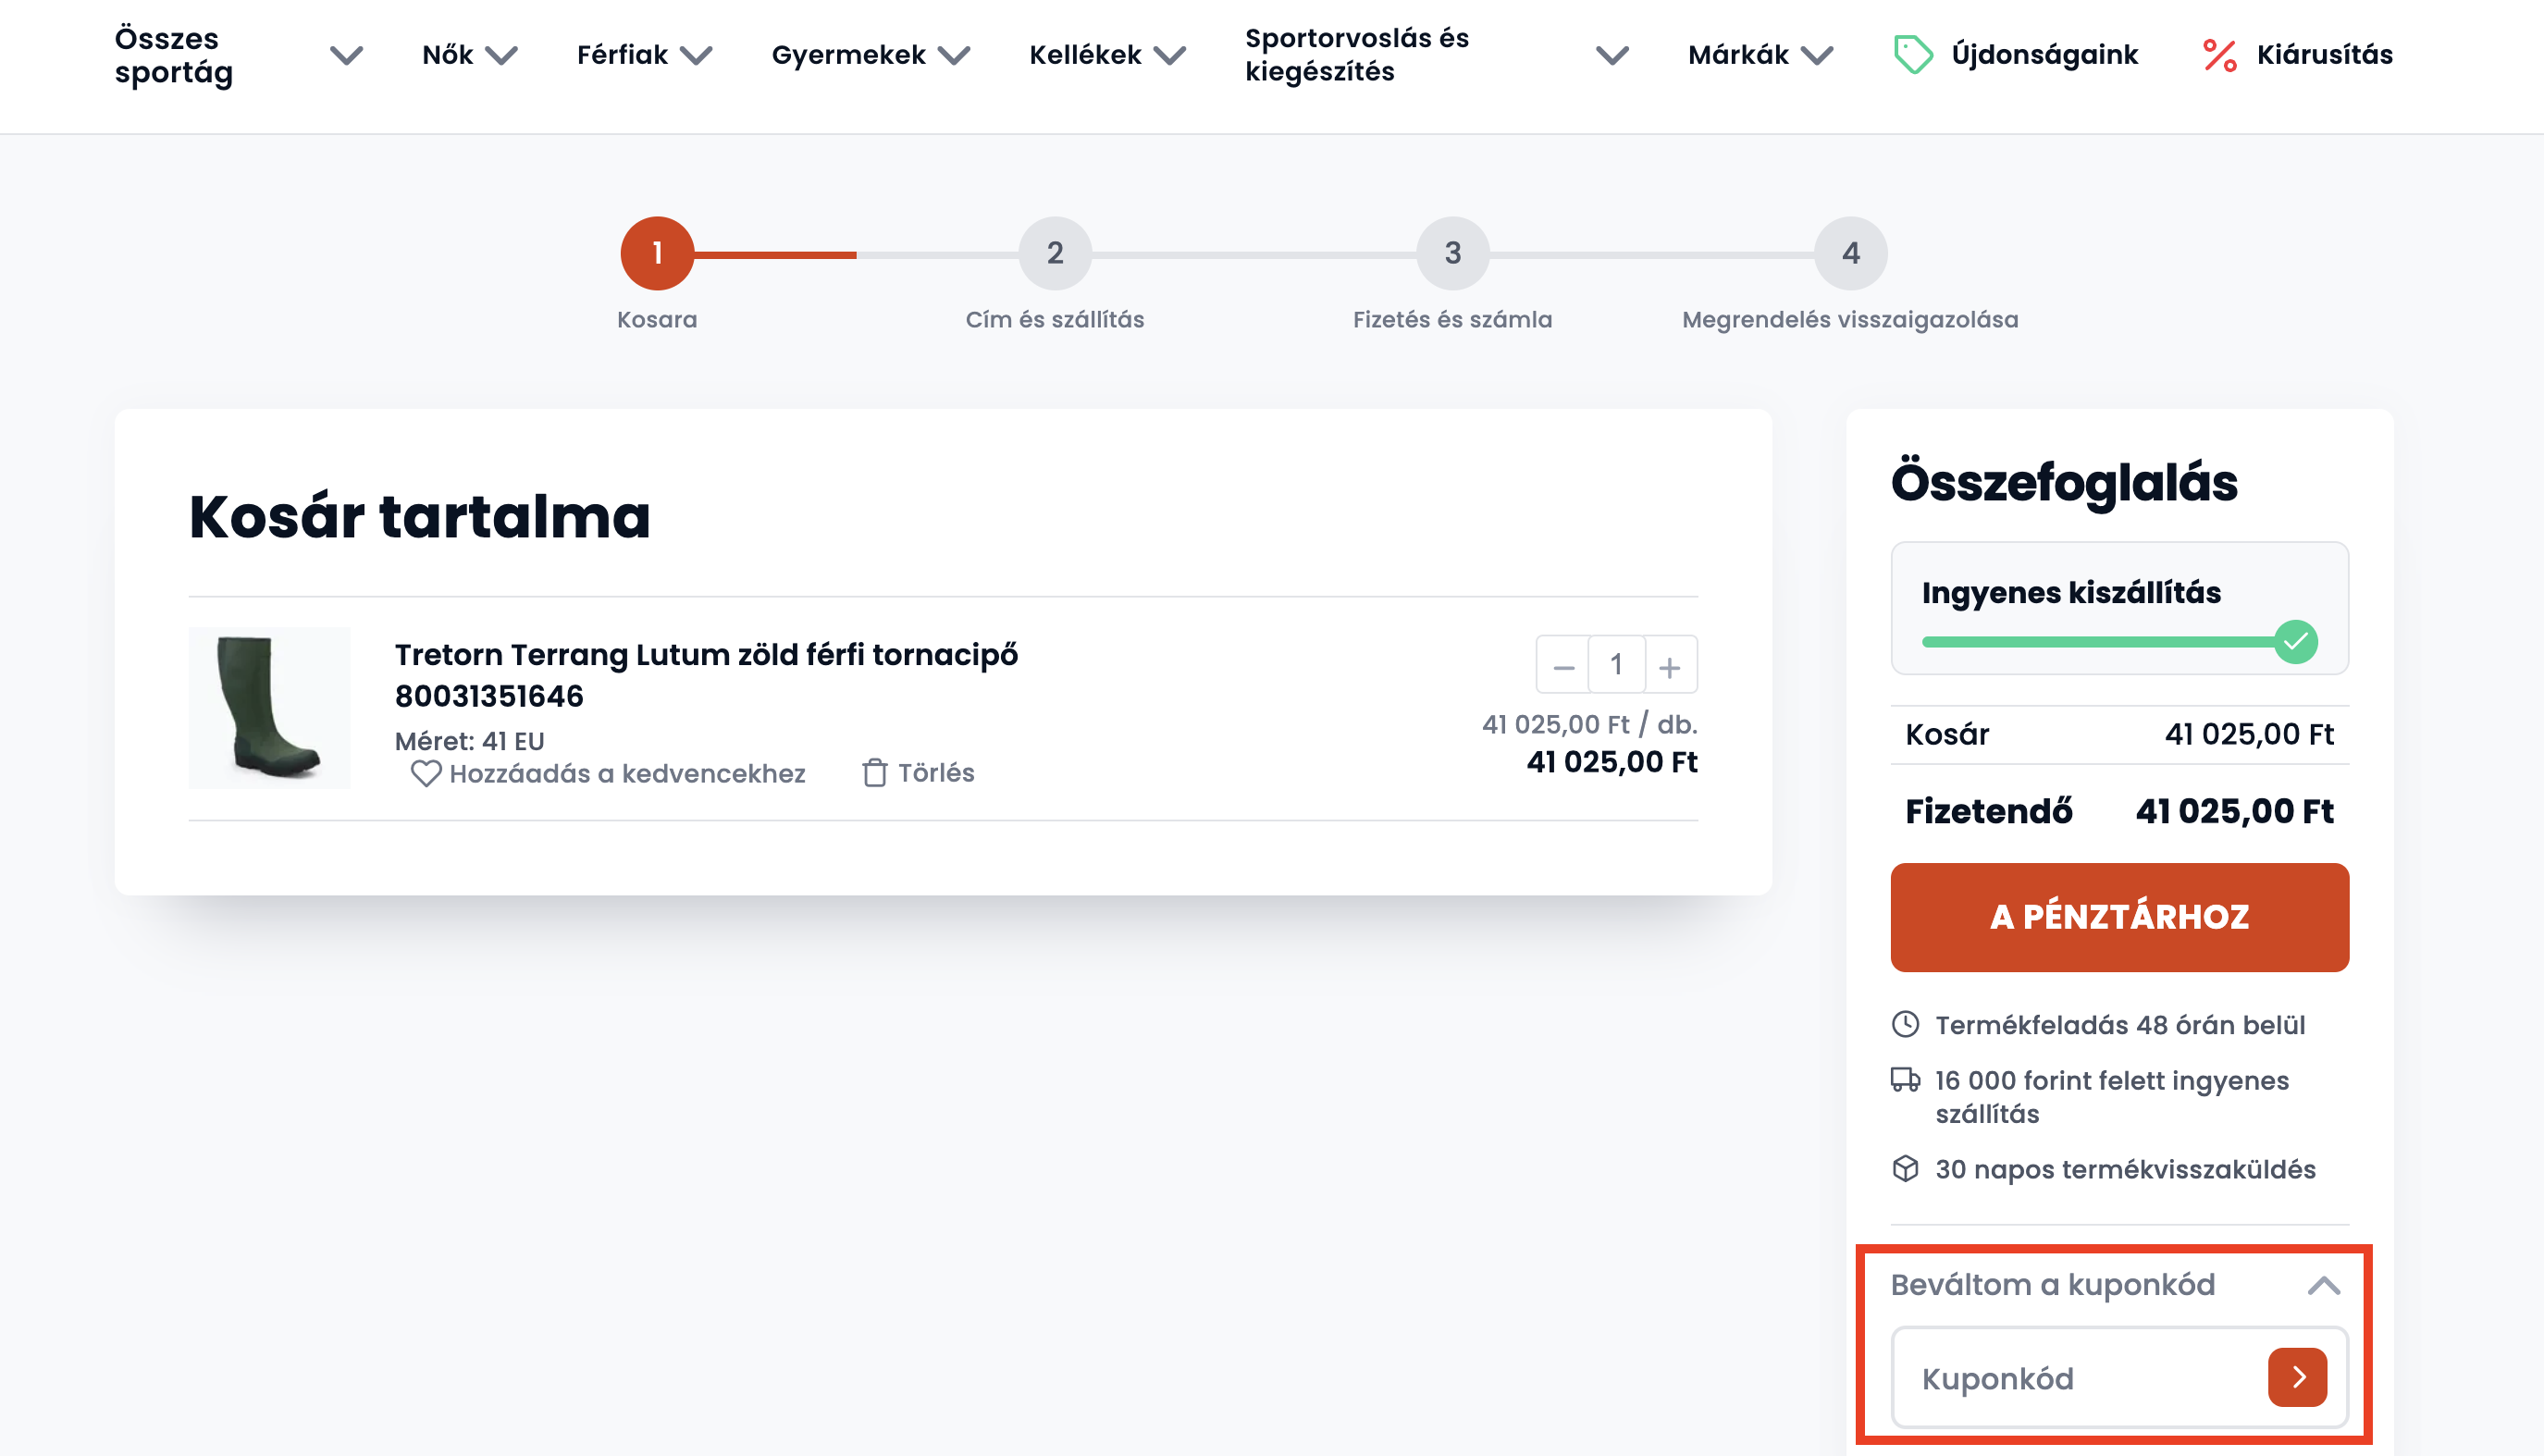
Task: Click the A PÉNZTÁRHOZ checkout button
Action: coord(2119,917)
